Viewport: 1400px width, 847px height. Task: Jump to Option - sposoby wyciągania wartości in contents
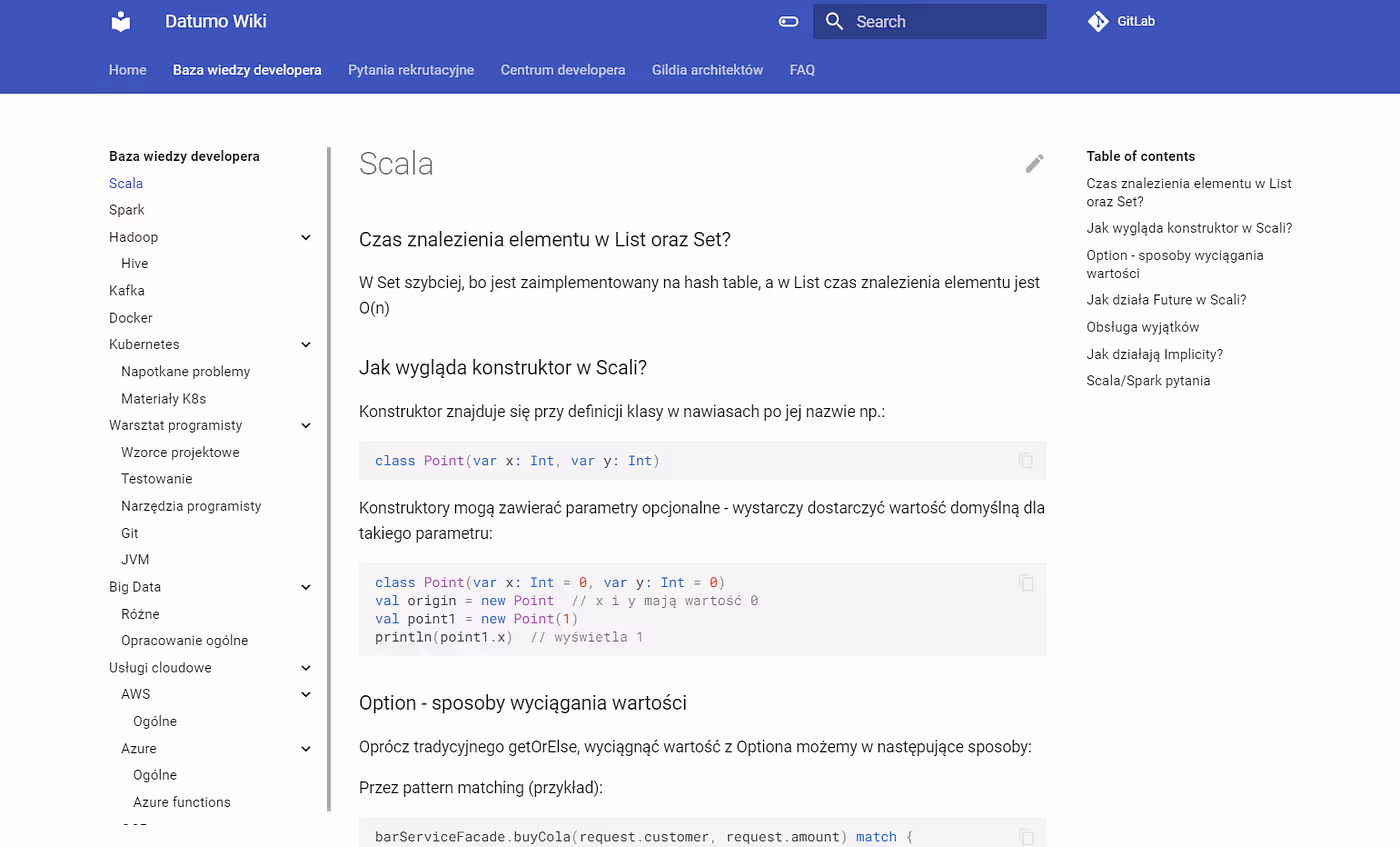[x=1175, y=264]
